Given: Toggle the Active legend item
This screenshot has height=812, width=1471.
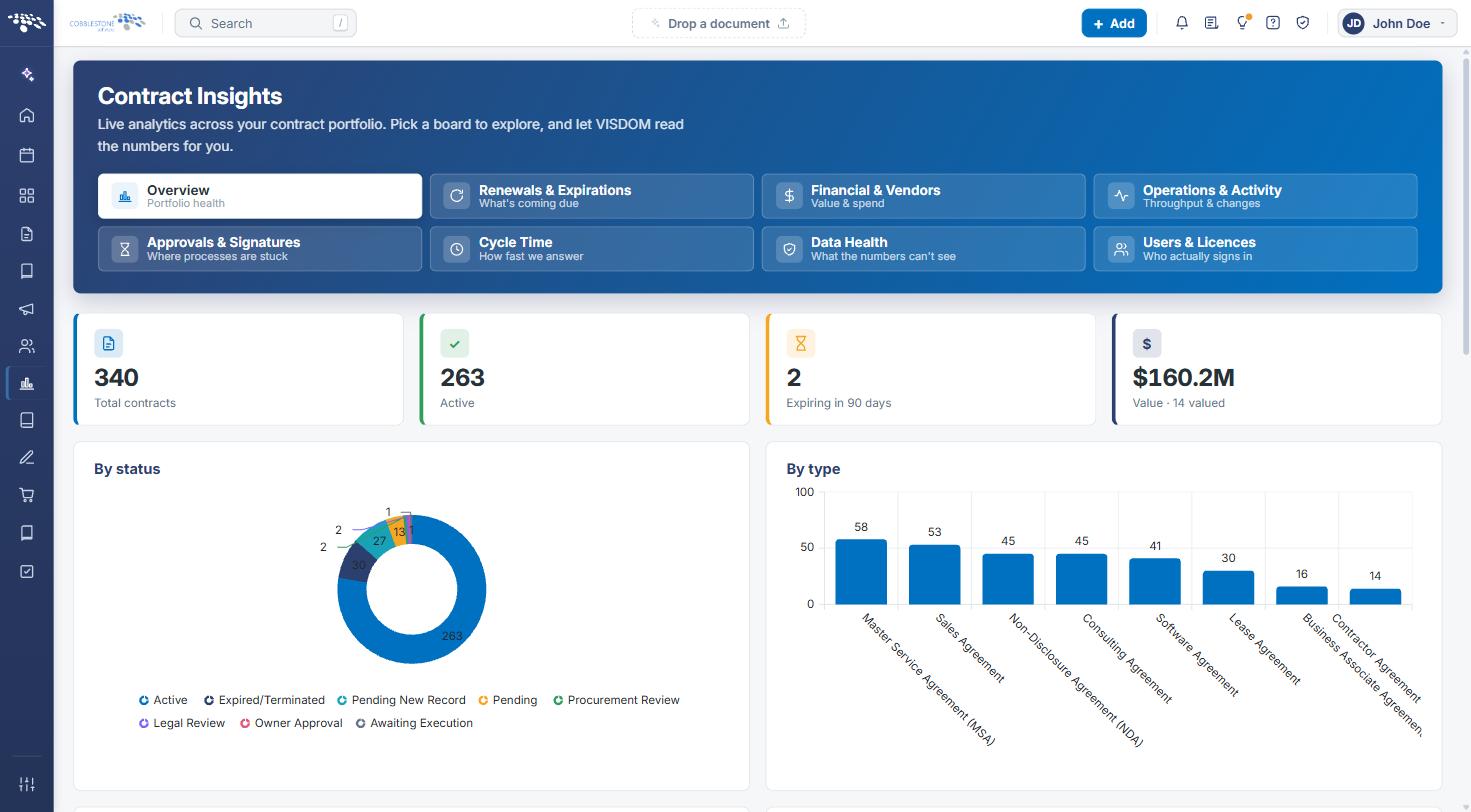Looking at the screenshot, I should (163, 700).
